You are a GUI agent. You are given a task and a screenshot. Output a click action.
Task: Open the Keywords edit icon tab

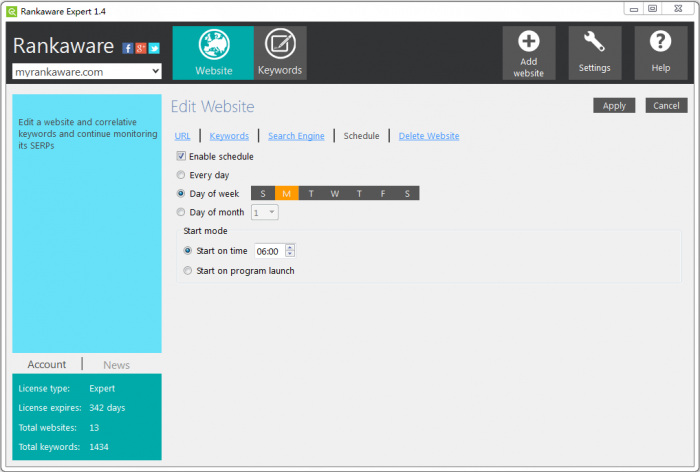280,53
